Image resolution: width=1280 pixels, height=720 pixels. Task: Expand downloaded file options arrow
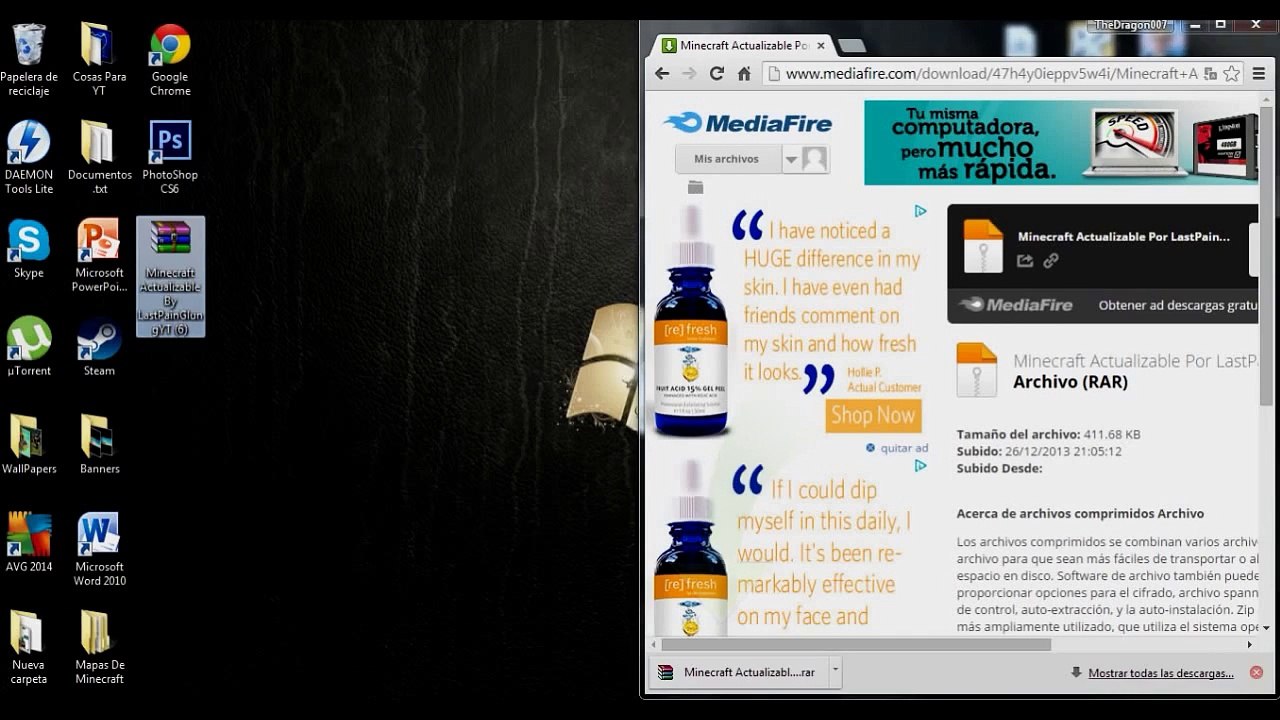[835, 672]
